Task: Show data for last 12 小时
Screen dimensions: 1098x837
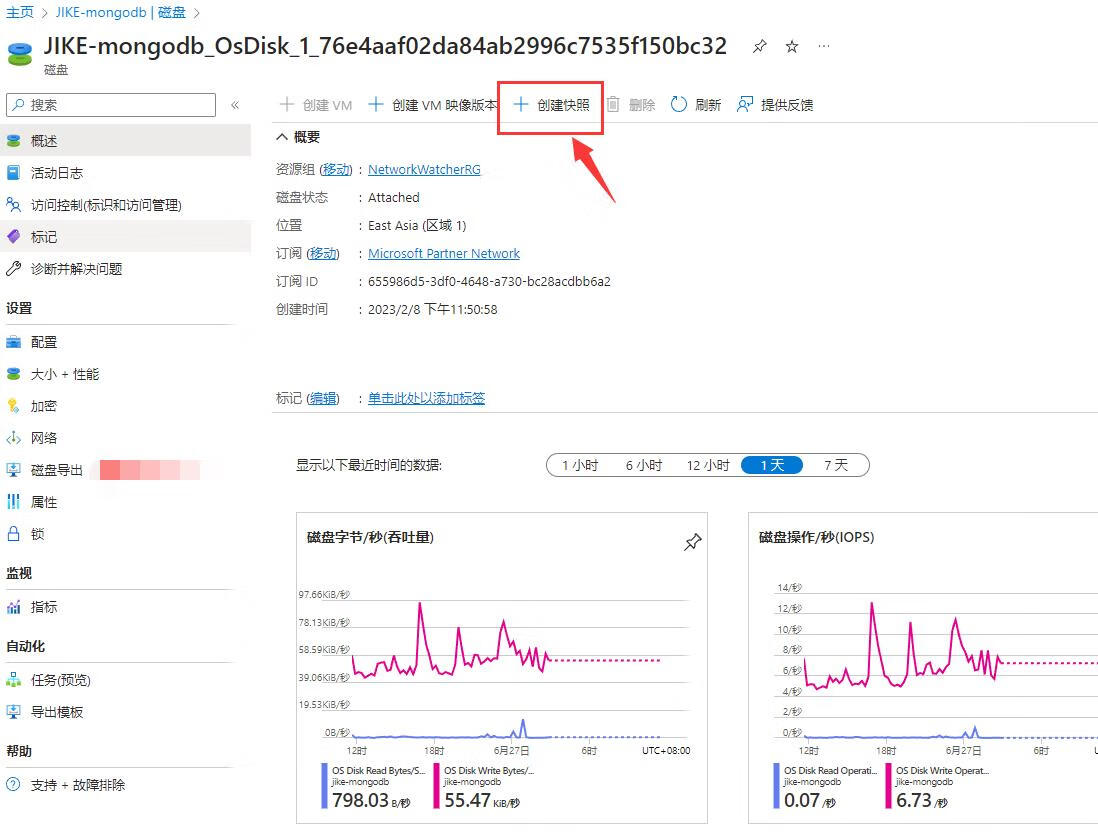Action: click(708, 465)
